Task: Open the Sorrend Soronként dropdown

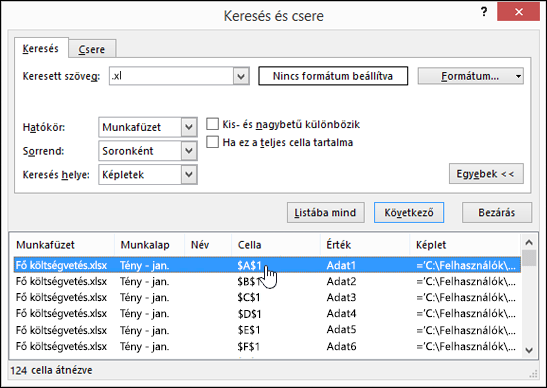Action: [x=189, y=151]
